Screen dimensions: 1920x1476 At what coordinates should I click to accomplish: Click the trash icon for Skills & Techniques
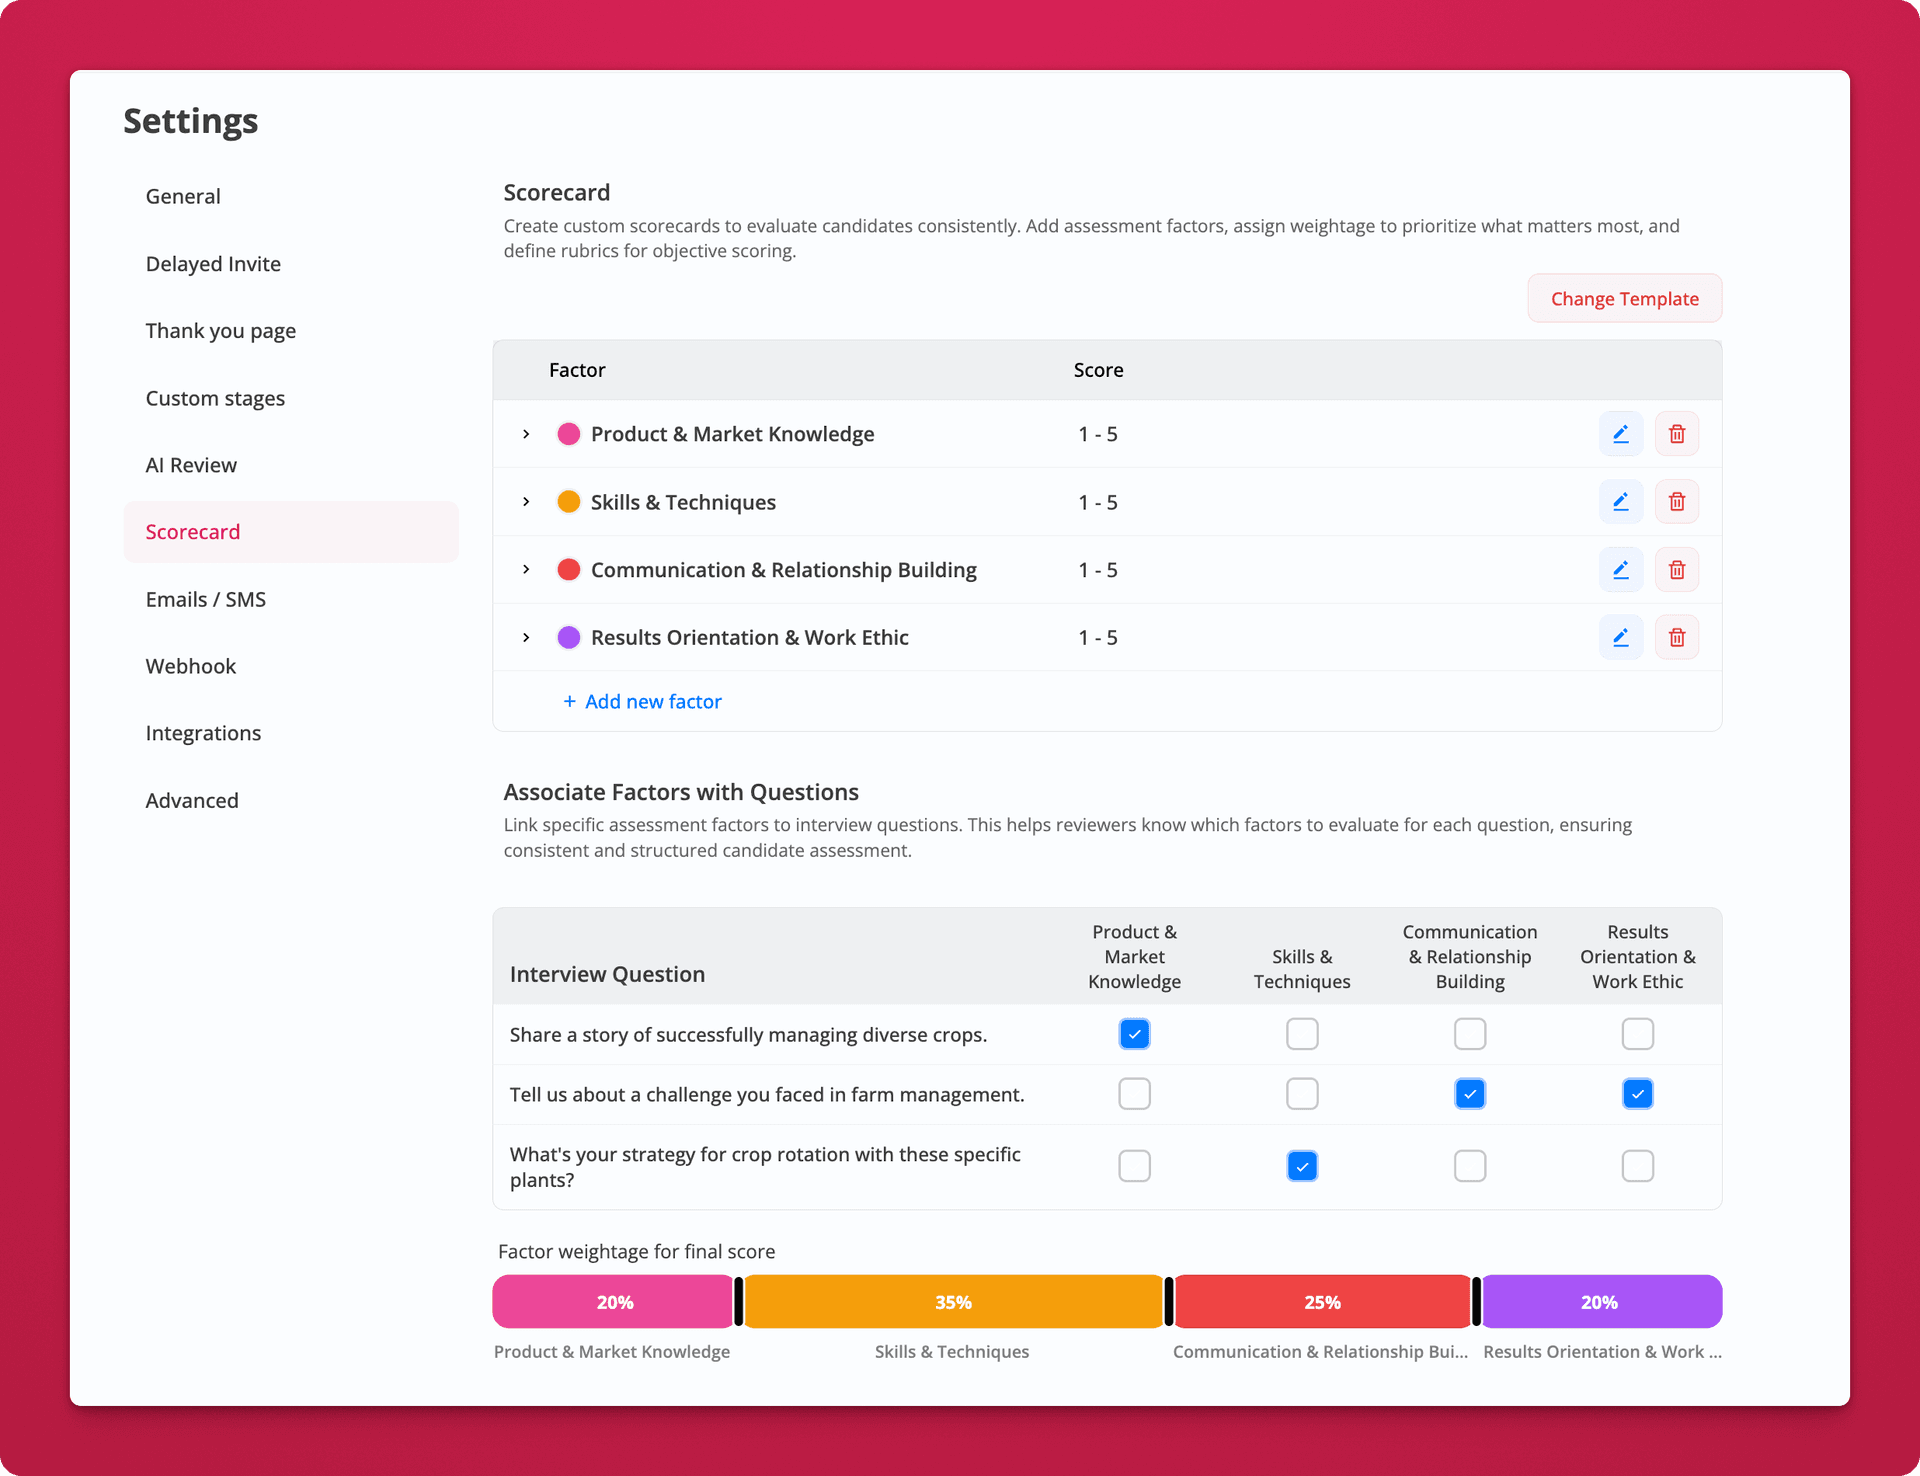(1677, 501)
